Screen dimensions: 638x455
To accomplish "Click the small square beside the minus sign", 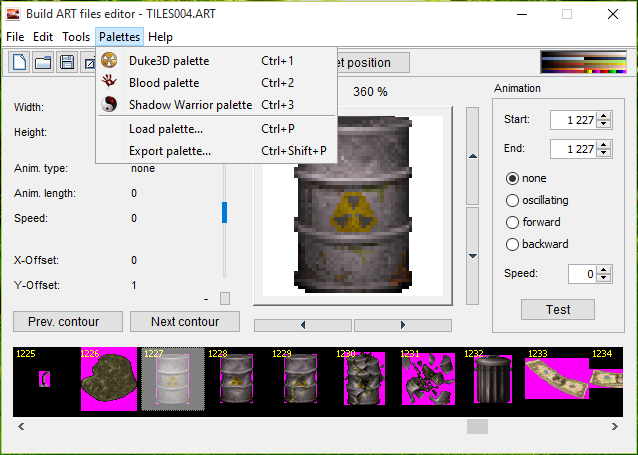I will click(225, 298).
